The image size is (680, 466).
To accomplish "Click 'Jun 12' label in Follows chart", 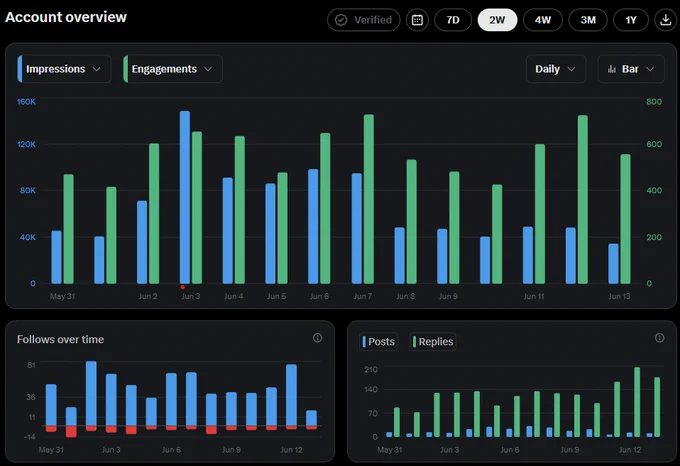I will tap(291, 450).
